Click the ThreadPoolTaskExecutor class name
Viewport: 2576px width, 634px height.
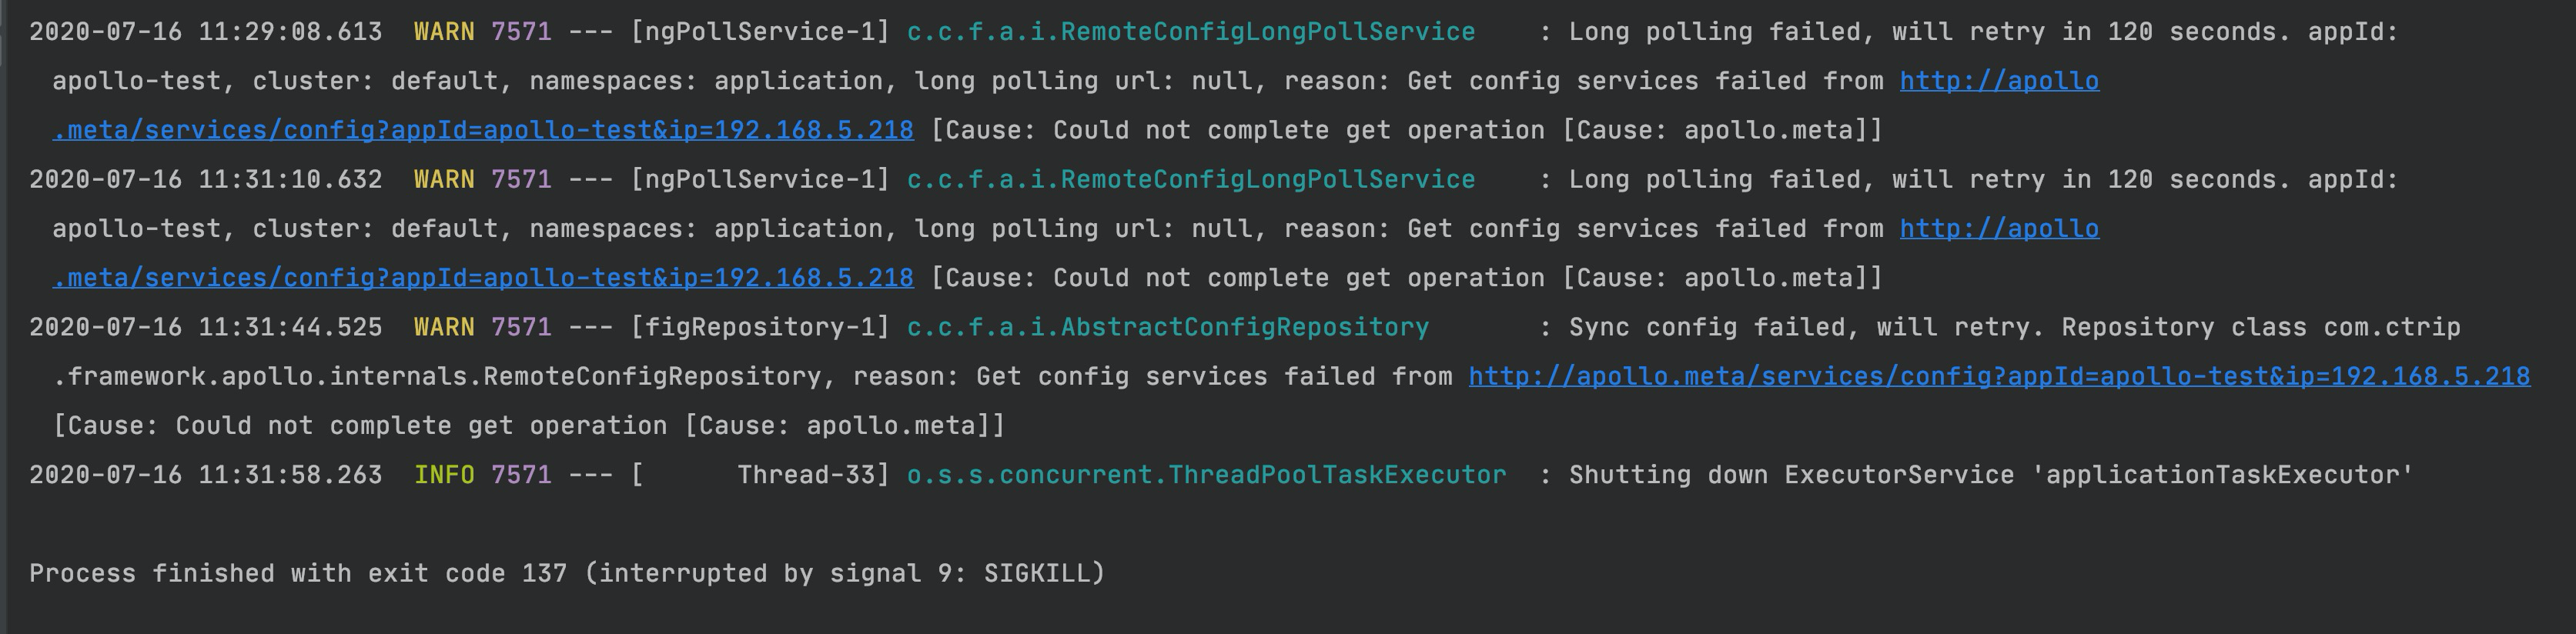[x=1205, y=476]
